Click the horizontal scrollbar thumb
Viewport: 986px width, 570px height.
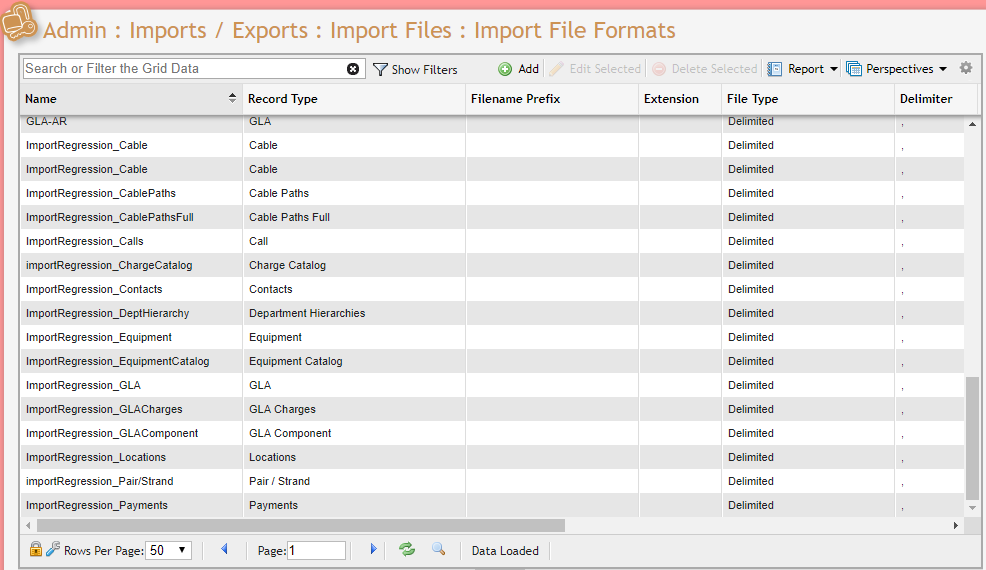click(300, 525)
